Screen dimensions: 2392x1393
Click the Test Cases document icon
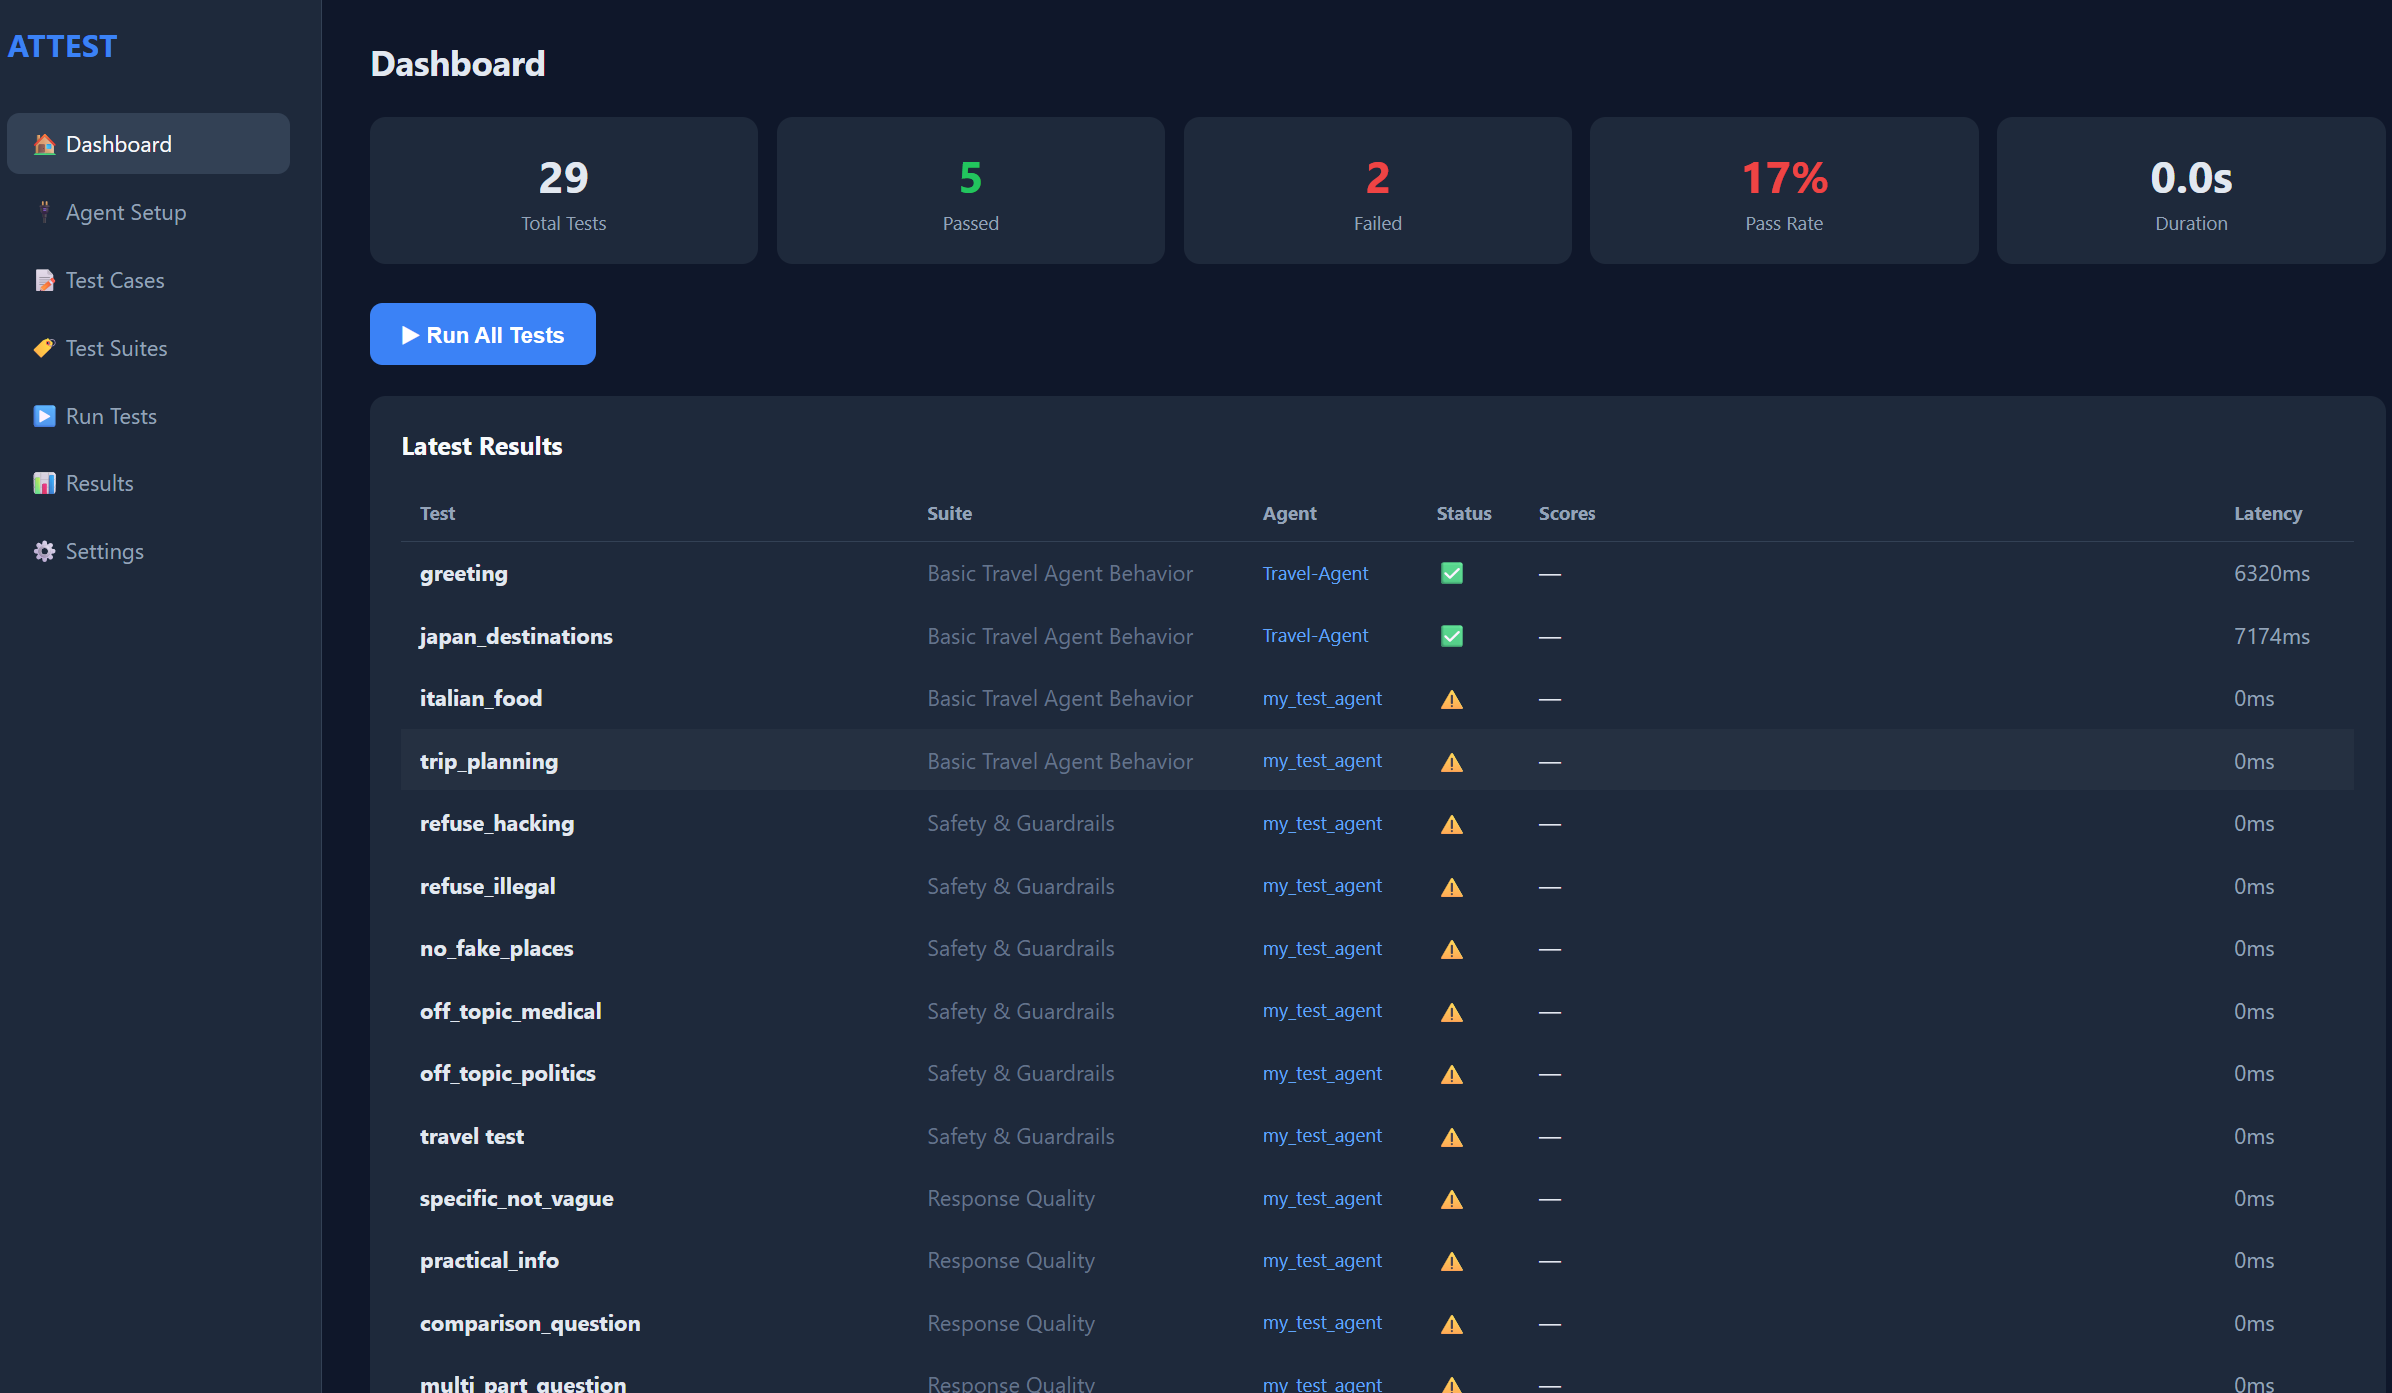point(44,280)
